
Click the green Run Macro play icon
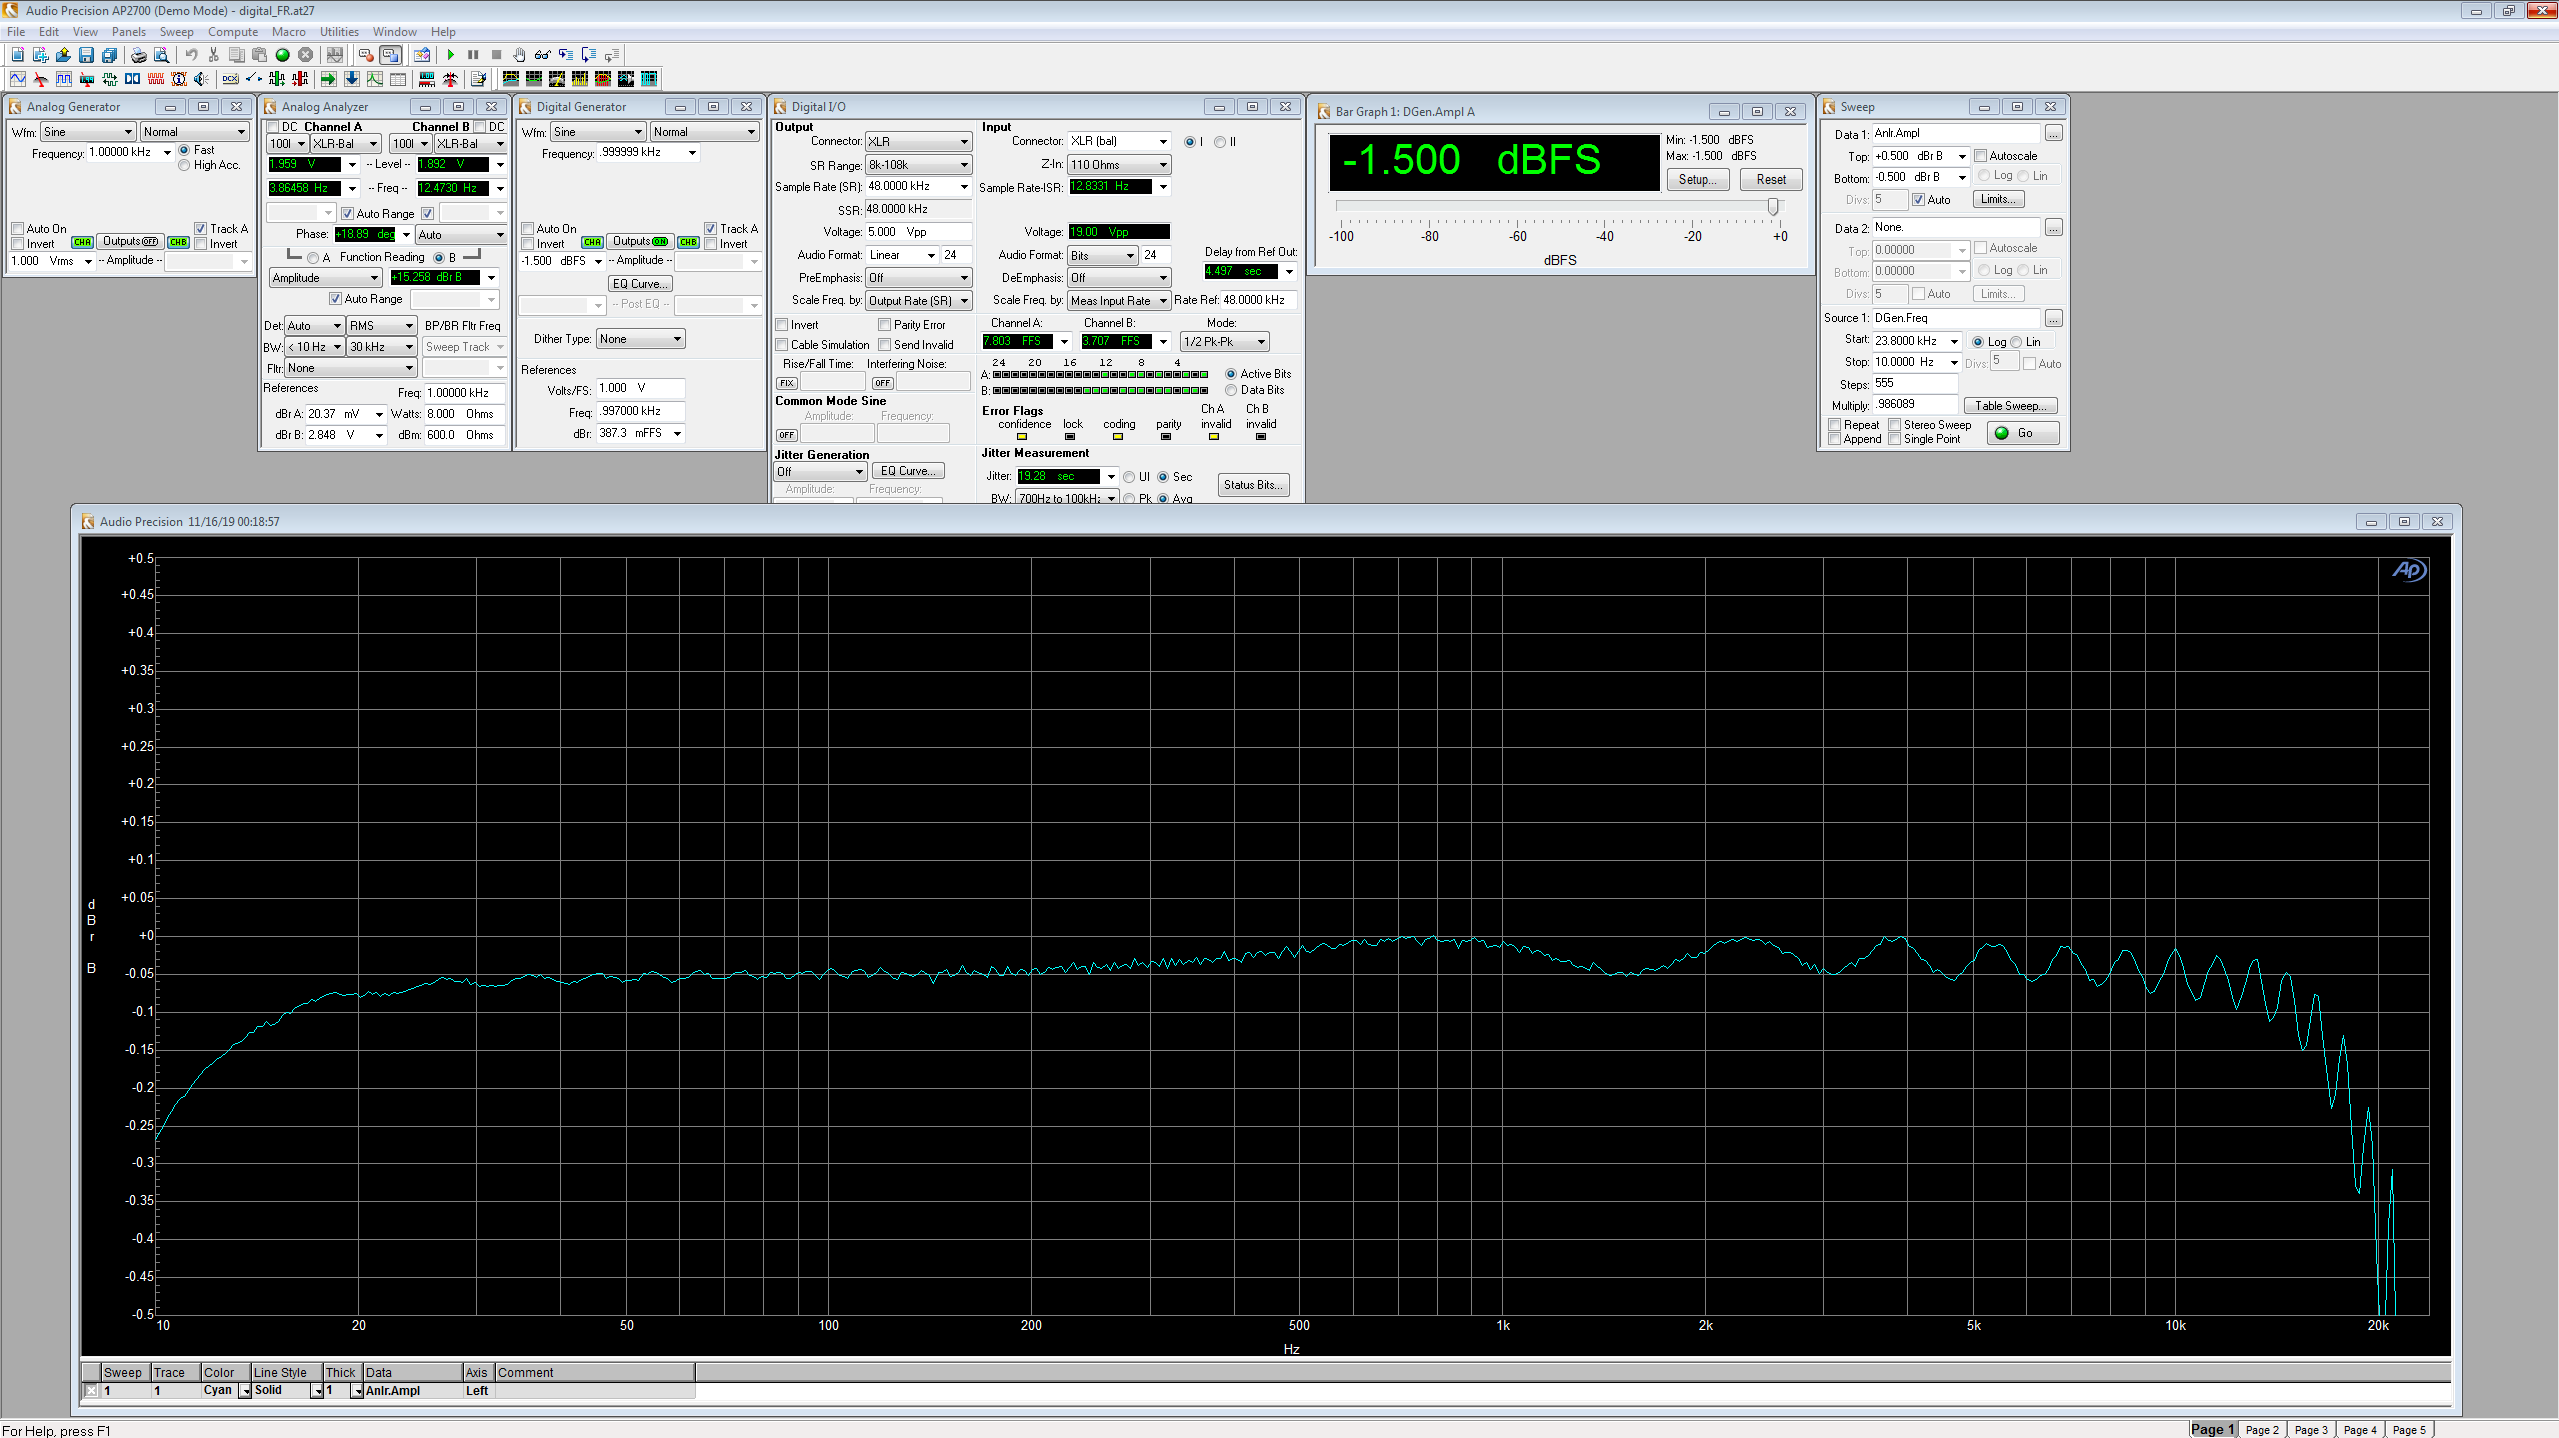tap(450, 55)
